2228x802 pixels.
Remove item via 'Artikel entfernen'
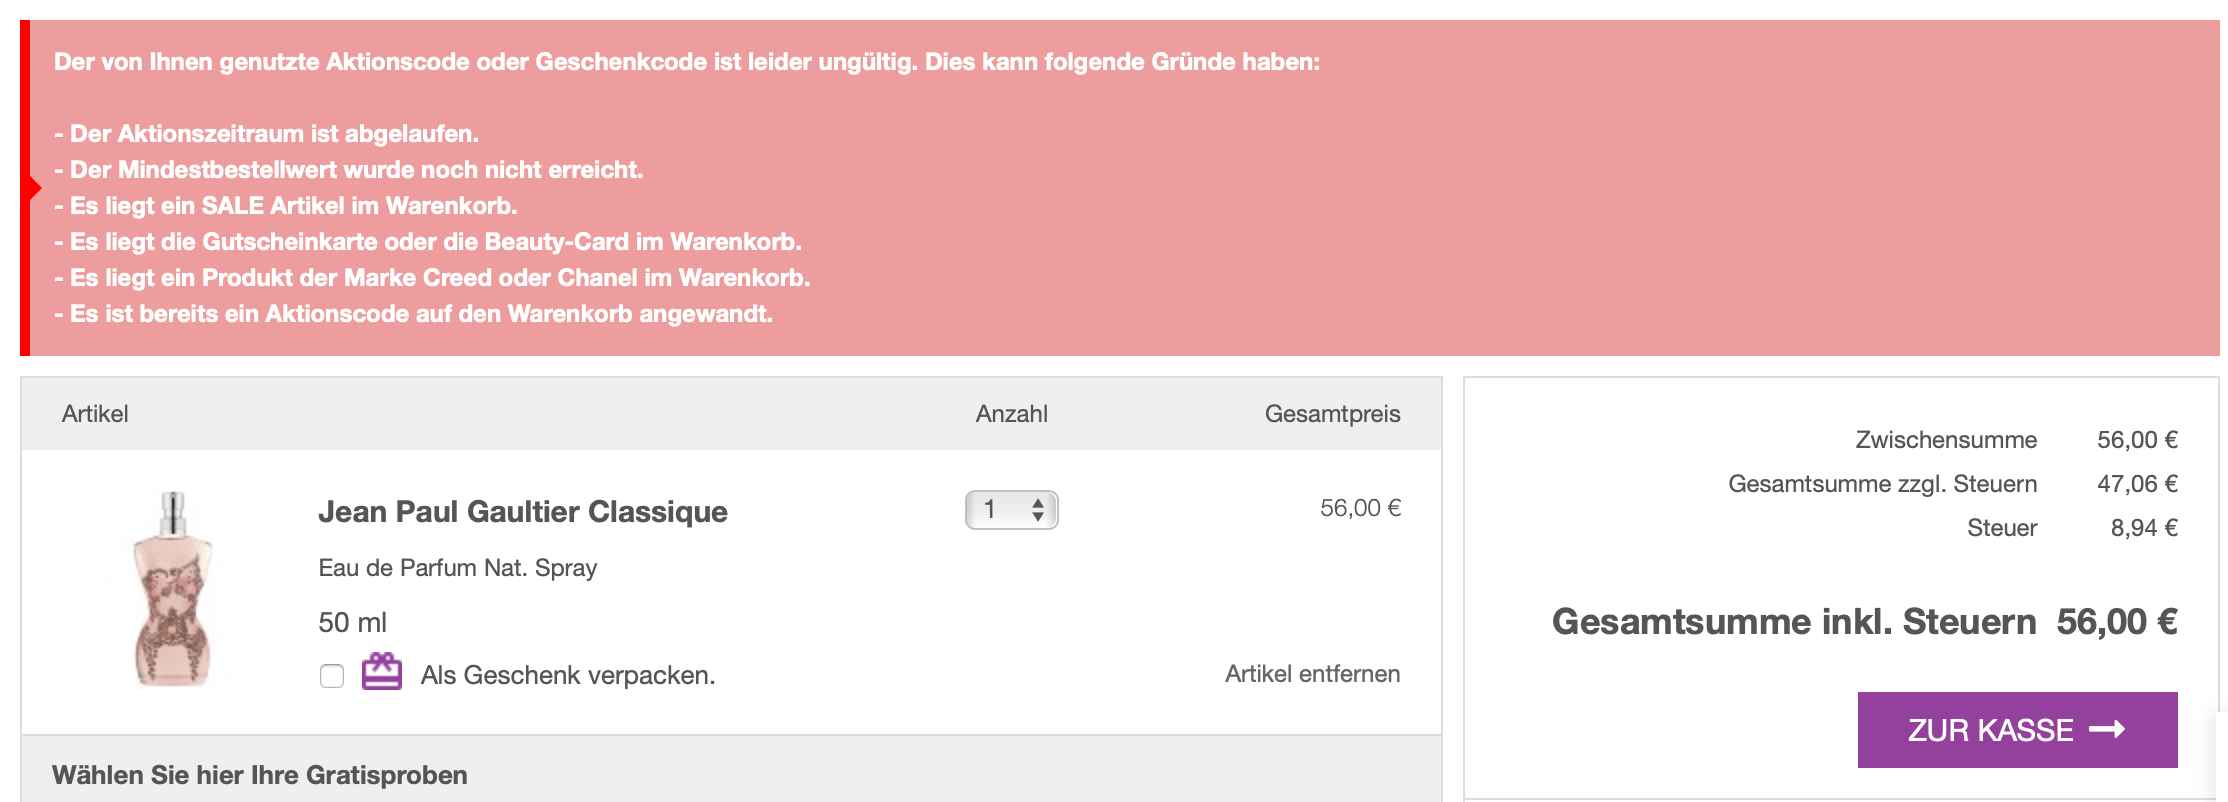[x=1311, y=674]
